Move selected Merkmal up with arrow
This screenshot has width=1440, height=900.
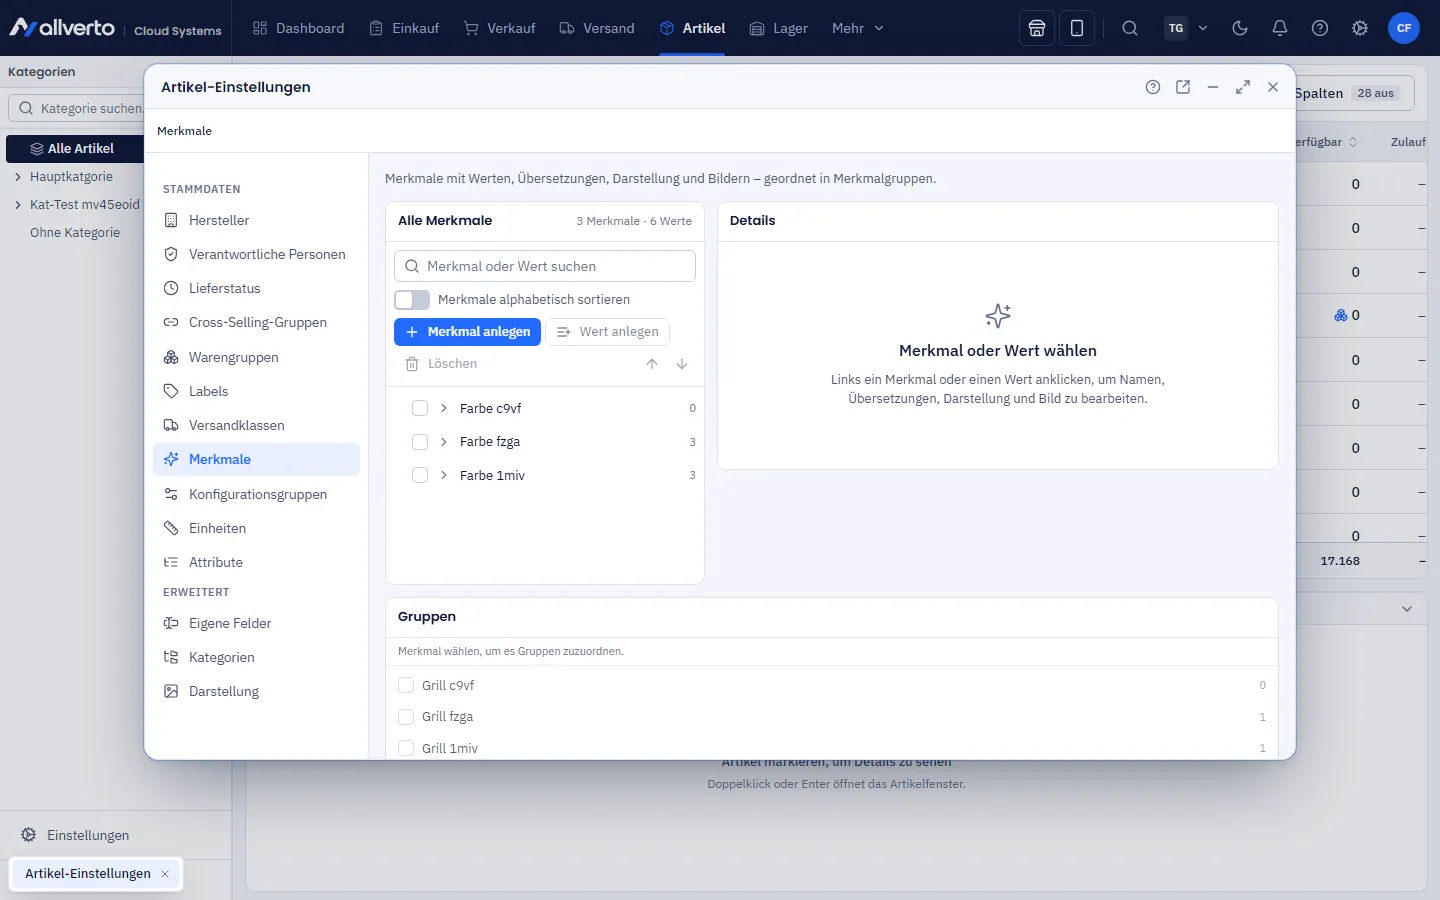[652, 364]
